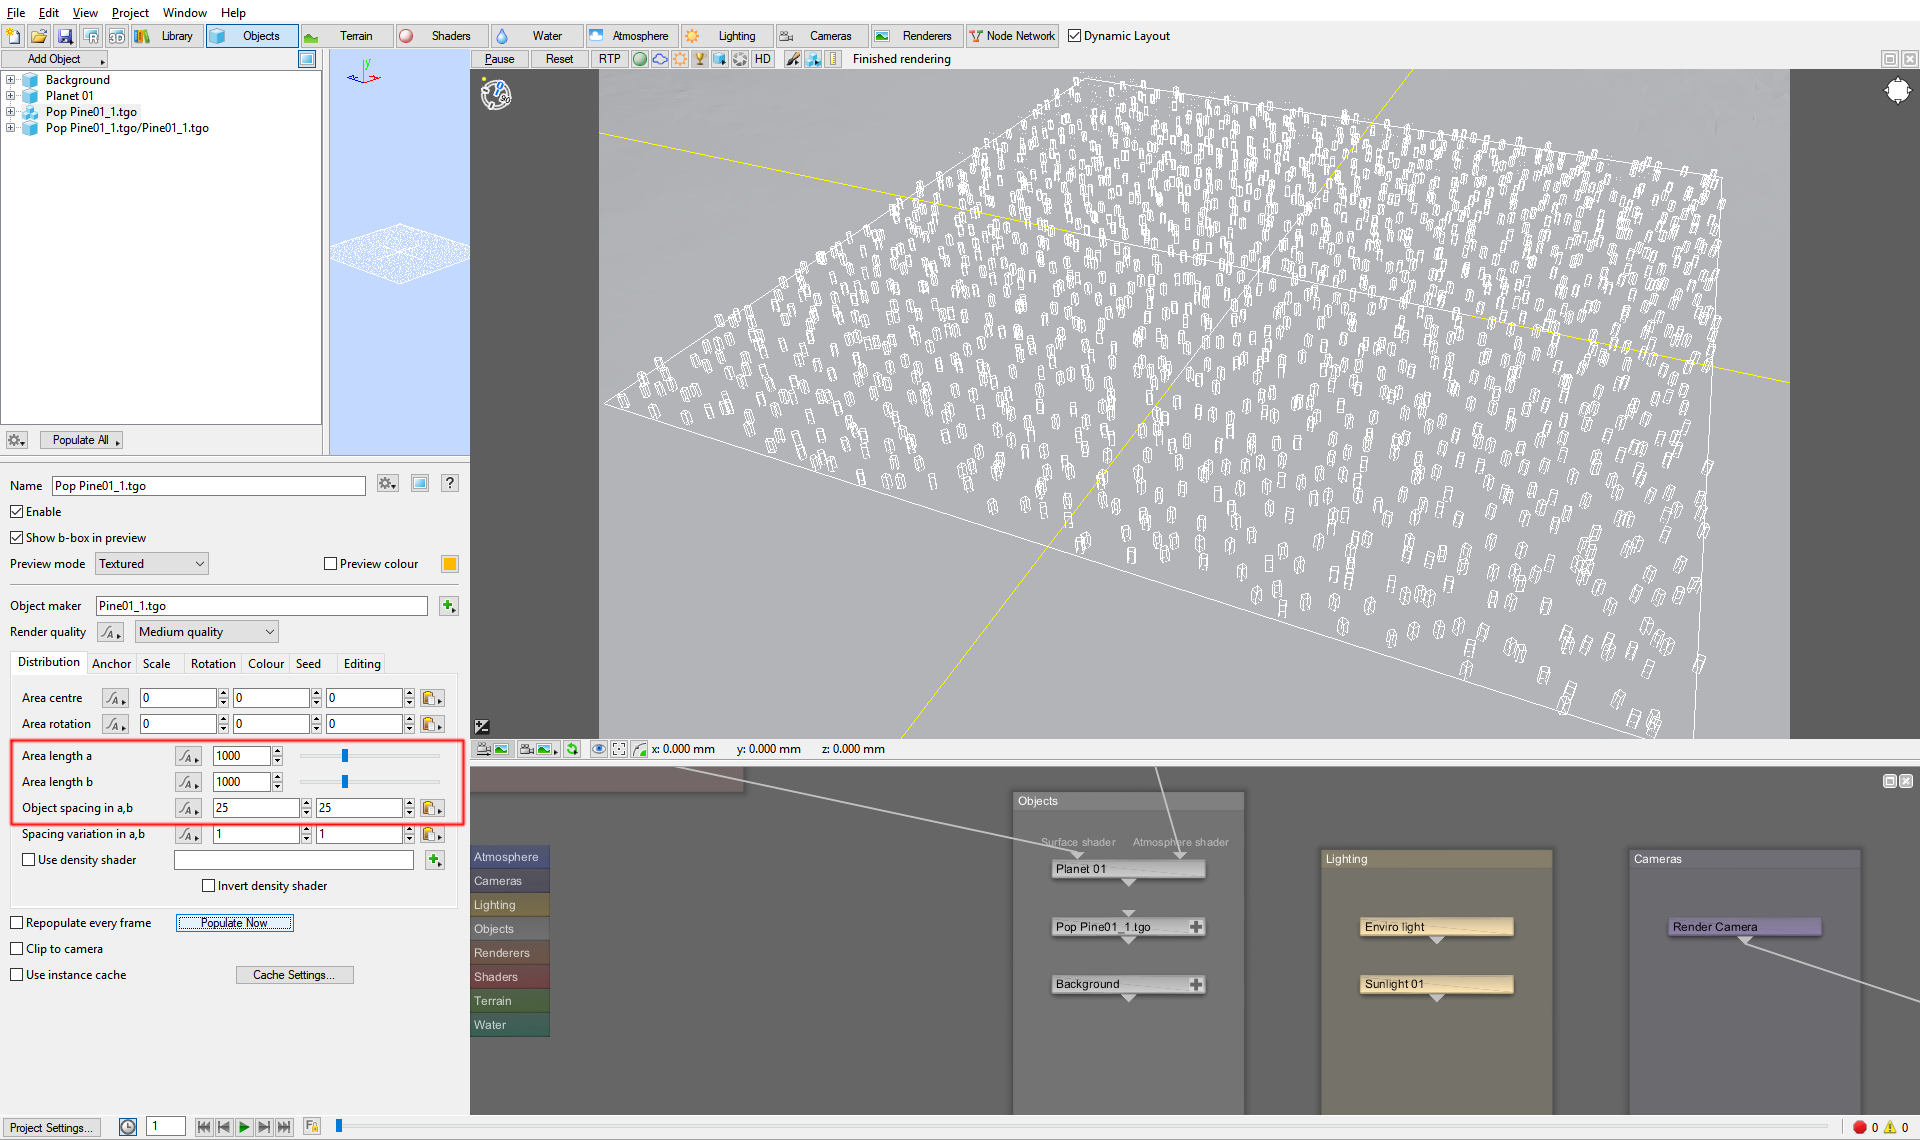Open the render view R icon
The height and width of the screenshot is (1140, 1920).
tap(91, 36)
